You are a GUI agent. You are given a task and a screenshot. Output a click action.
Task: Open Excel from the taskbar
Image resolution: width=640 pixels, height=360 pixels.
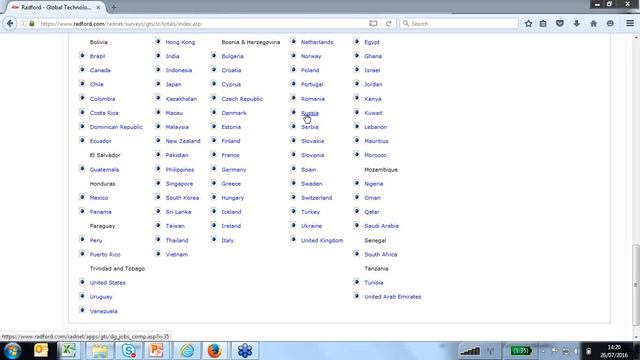coord(69,351)
